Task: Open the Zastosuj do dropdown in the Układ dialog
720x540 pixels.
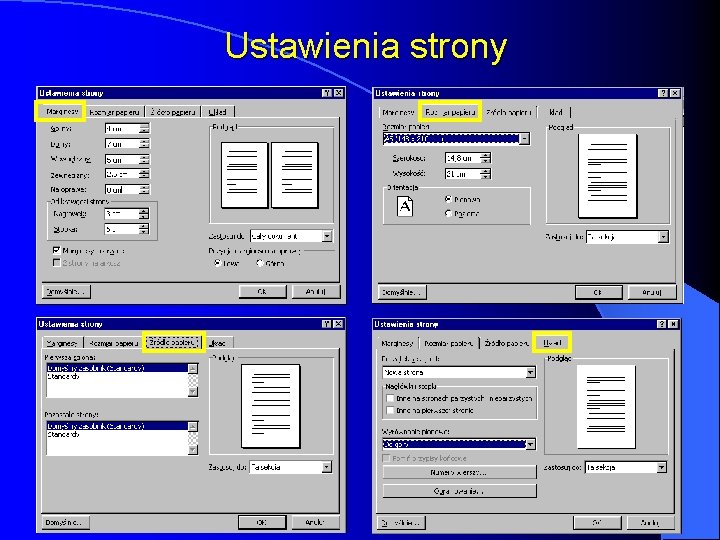Action: [x=661, y=467]
